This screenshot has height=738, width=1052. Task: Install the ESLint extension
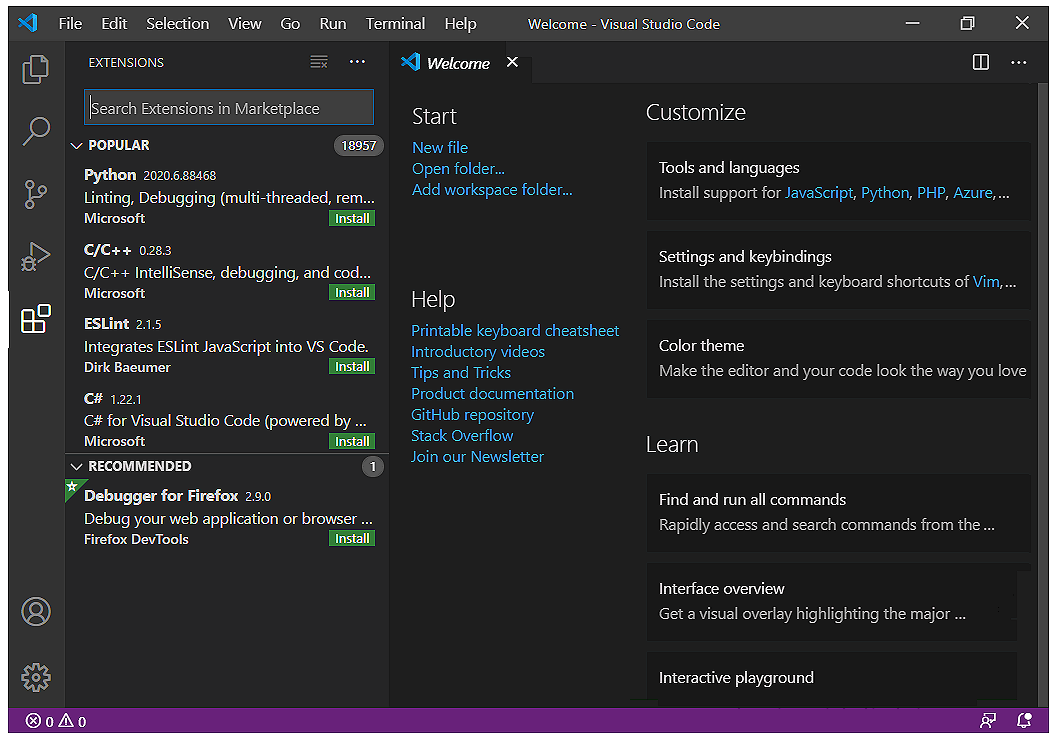point(352,366)
